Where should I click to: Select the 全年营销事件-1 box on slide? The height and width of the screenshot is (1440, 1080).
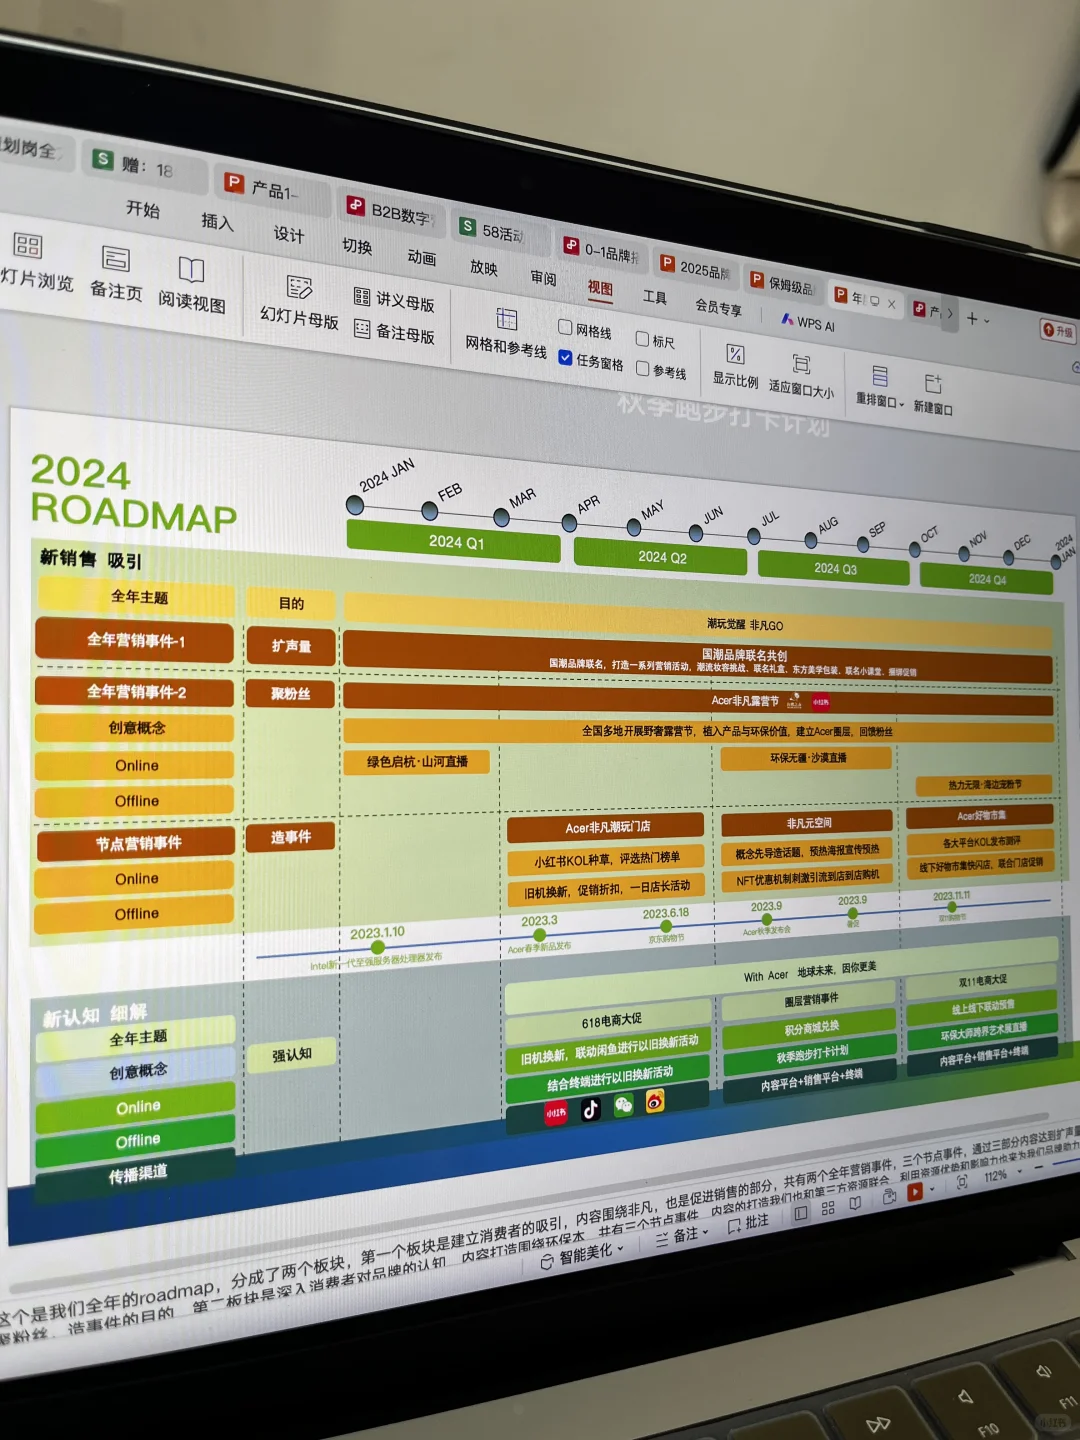click(135, 640)
